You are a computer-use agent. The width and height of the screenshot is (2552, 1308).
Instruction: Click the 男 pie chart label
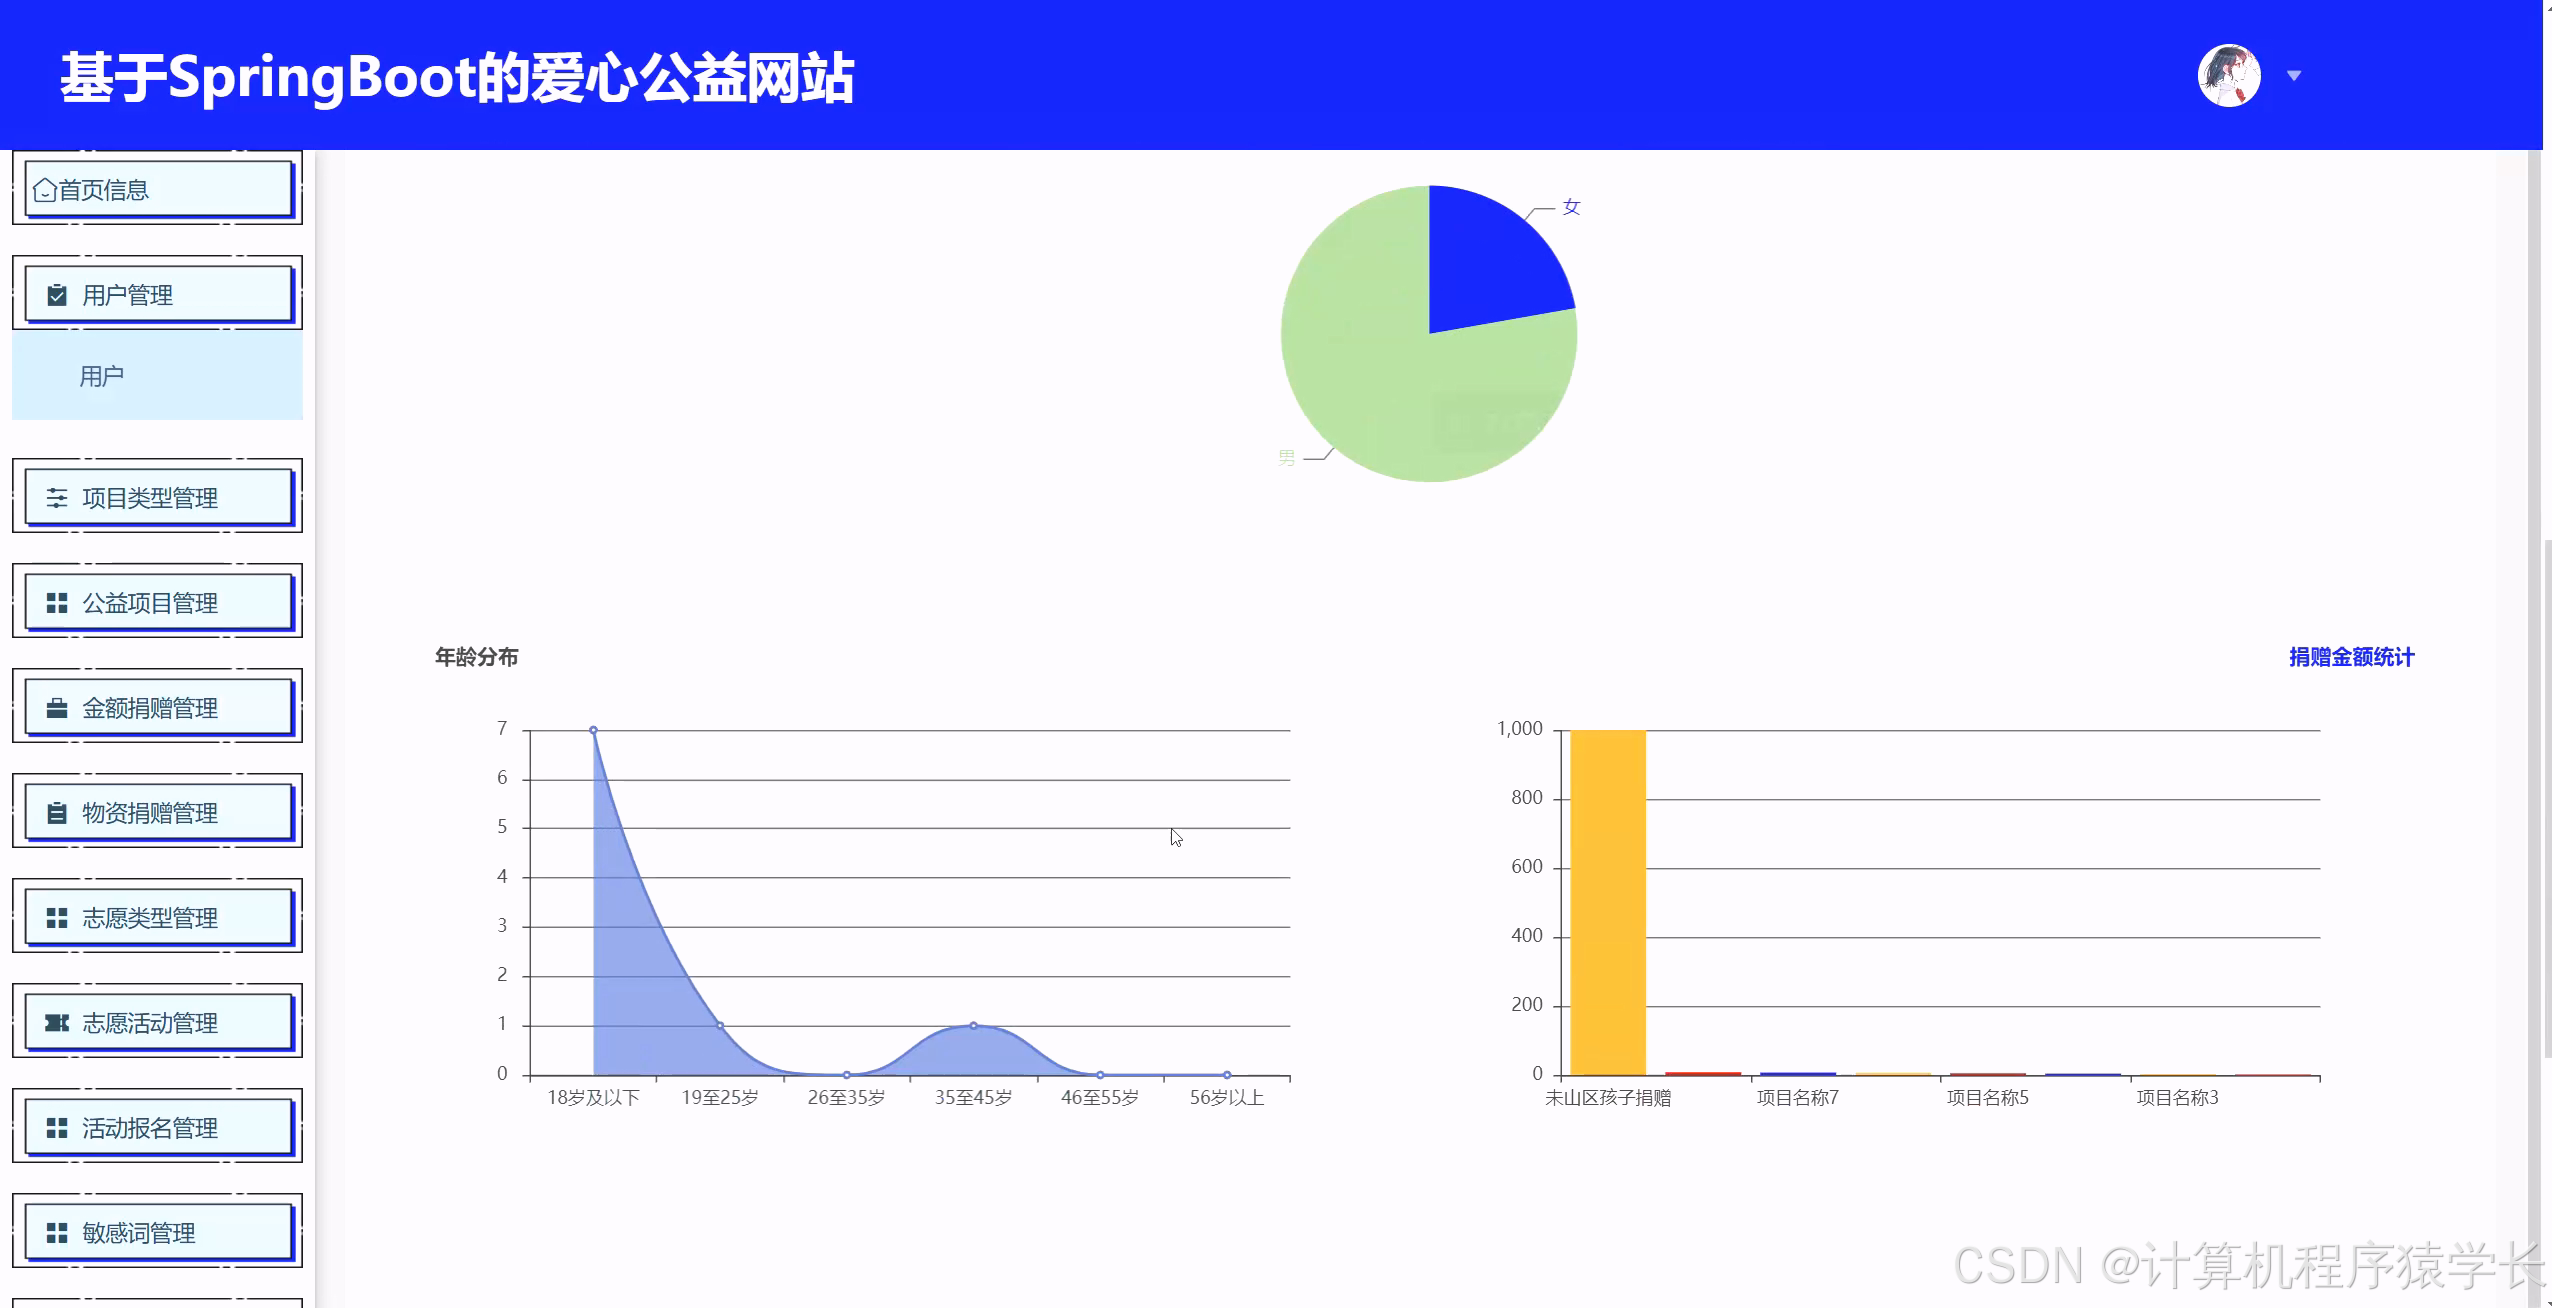[x=1287, y=458]
